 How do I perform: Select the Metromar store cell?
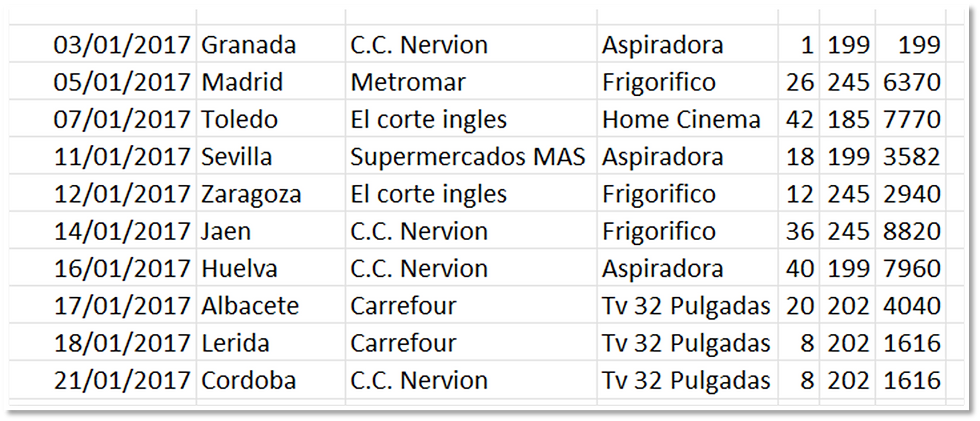tap(471, 82)
